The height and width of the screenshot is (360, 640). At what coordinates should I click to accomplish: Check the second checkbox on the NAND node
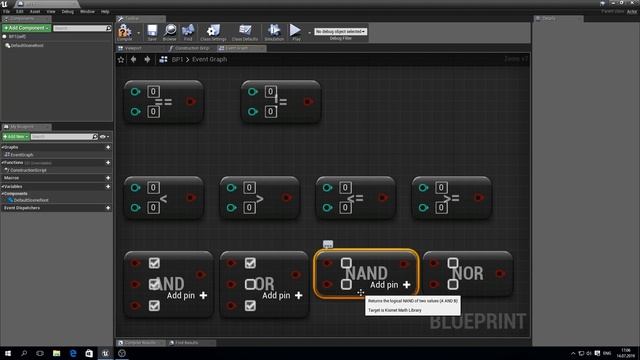346,284
